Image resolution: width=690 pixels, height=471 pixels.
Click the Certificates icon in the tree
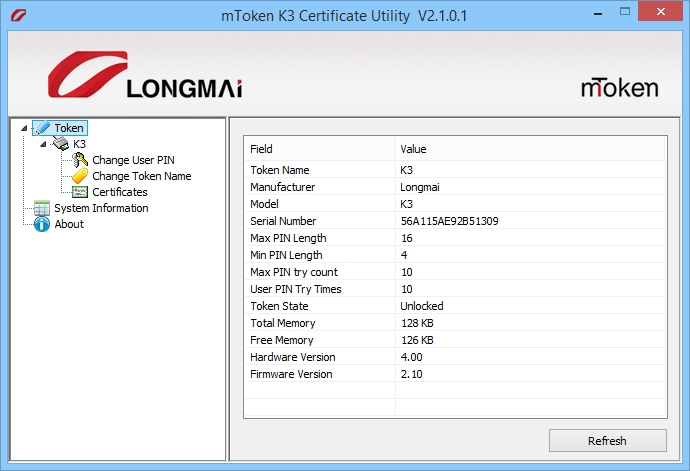tap(80, 192)
